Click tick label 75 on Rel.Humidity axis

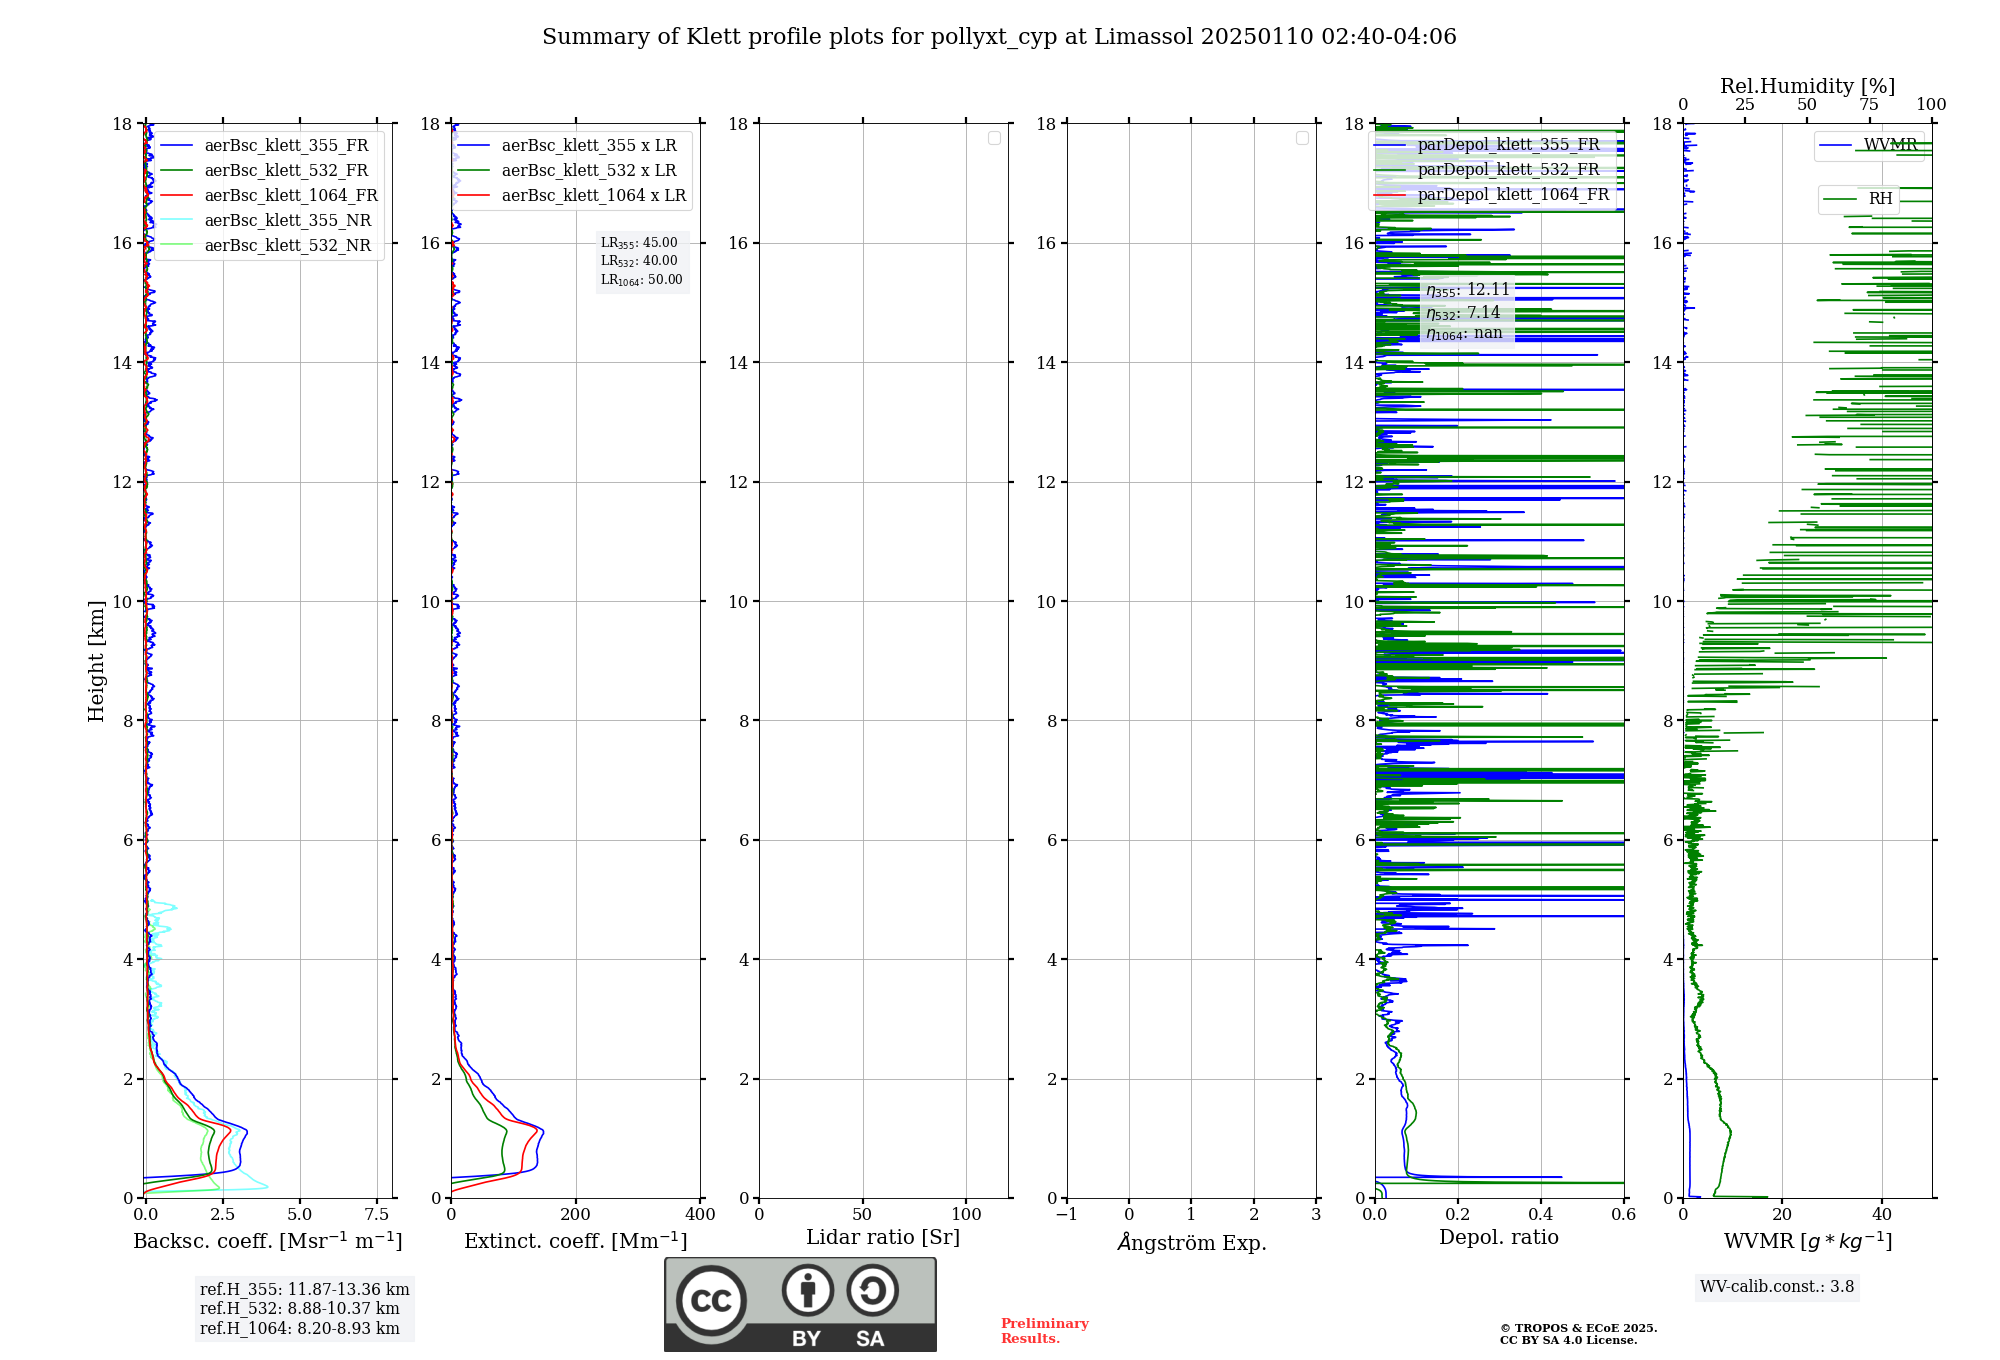point(1868,105)
